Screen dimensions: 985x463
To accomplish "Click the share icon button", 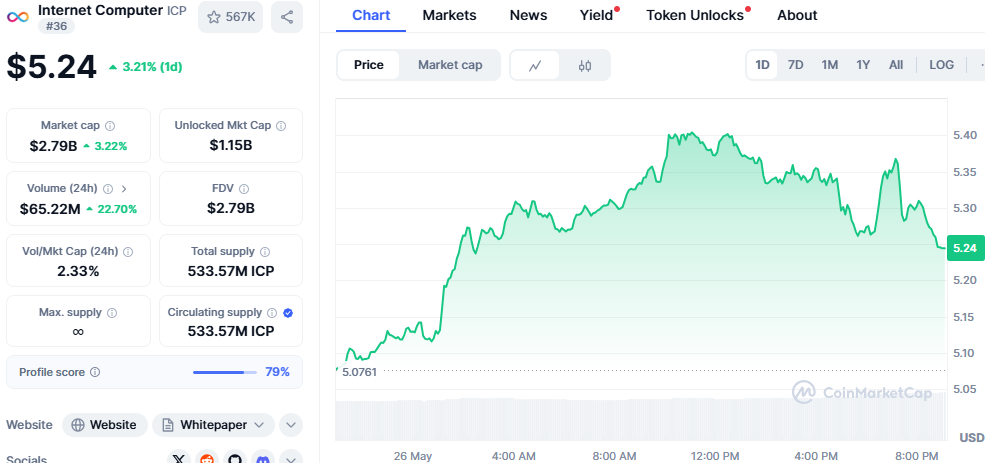I will [287, 17].
